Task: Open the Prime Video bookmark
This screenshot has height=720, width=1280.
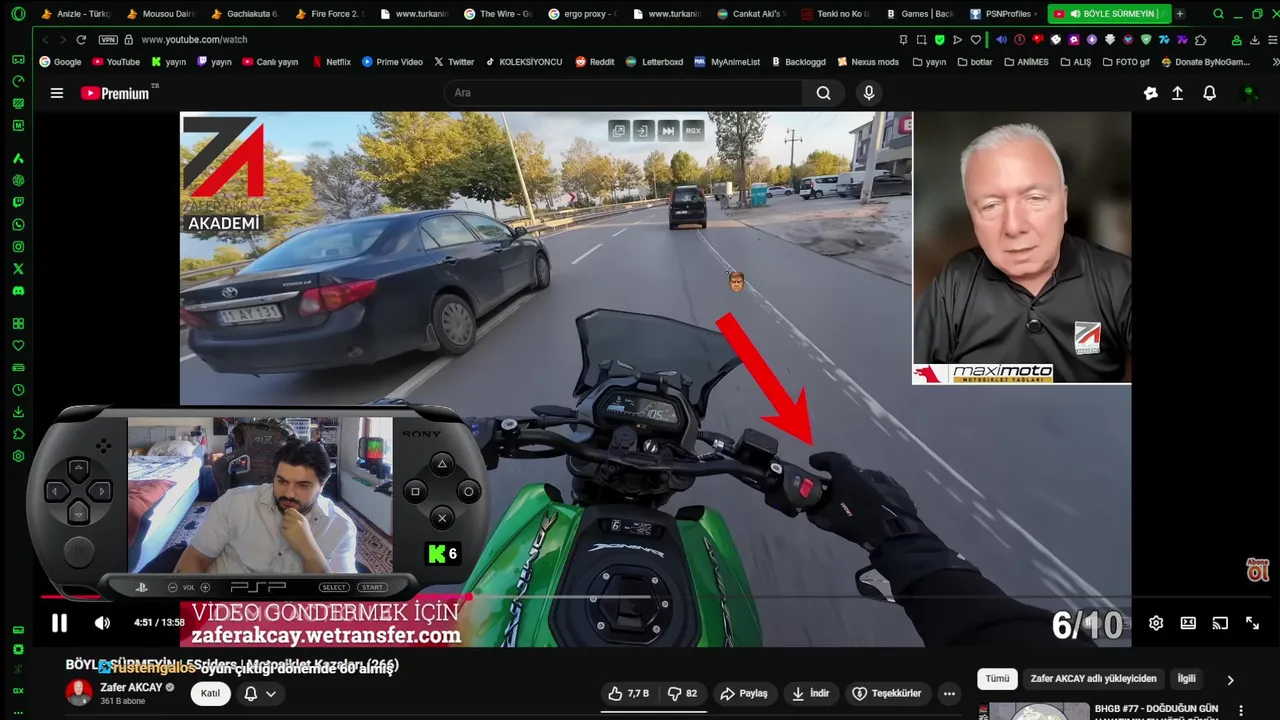Action: click(x=392, y=62)
